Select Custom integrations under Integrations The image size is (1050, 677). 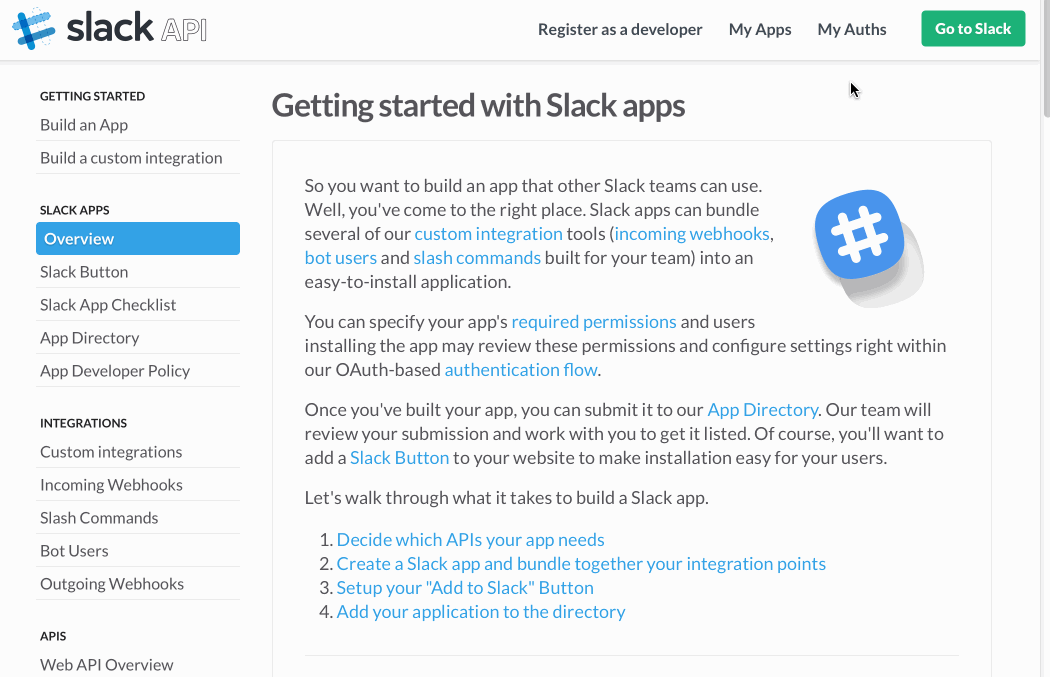point(111,451)
